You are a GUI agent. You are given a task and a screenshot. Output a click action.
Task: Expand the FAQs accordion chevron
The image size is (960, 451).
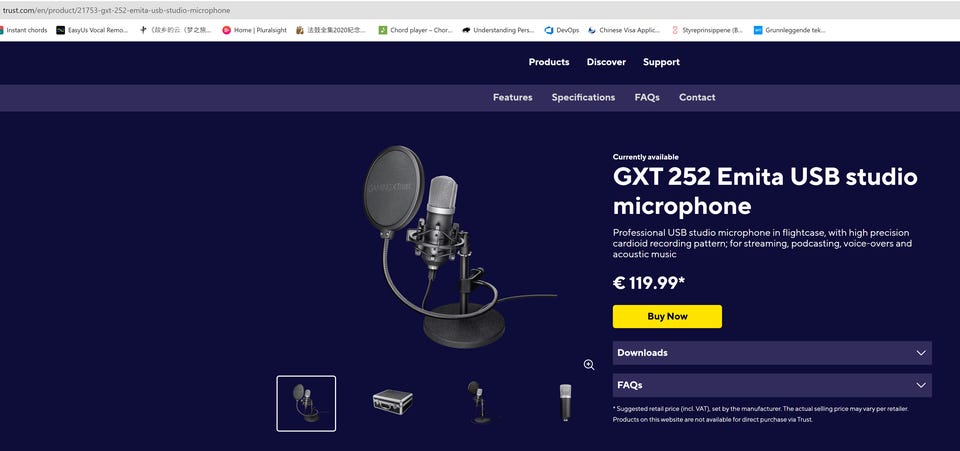[x=921, y=386]
